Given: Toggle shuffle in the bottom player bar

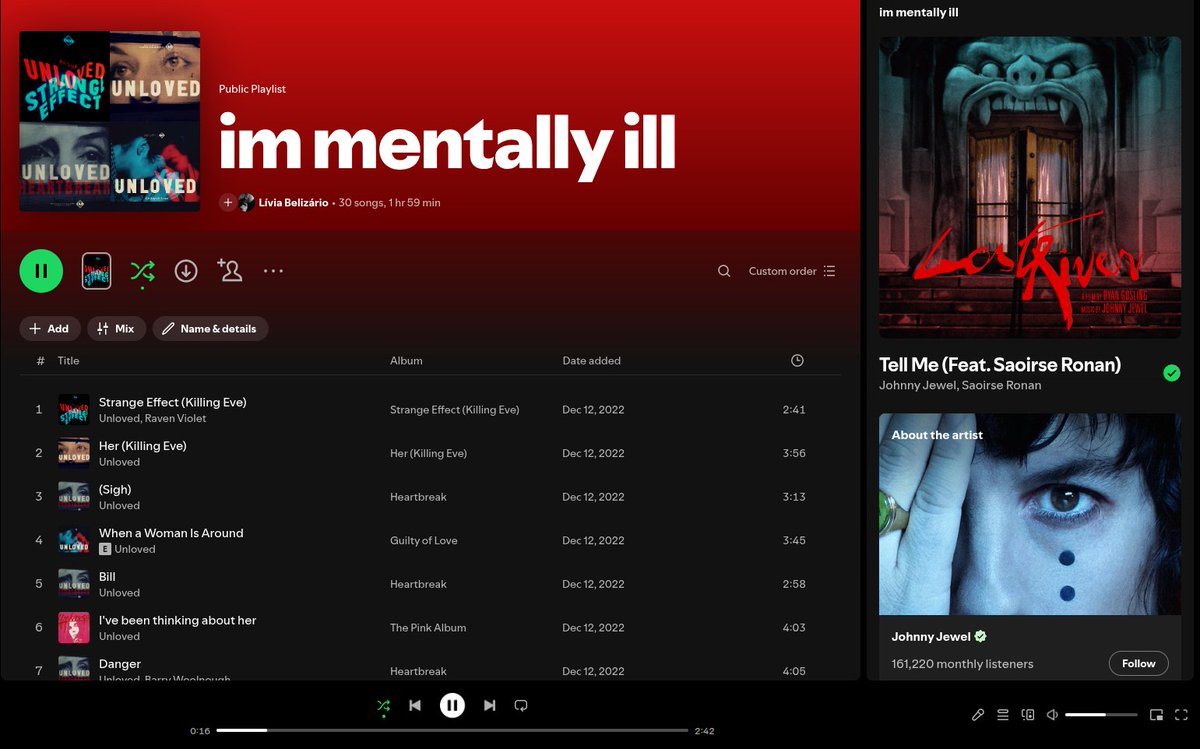Looking at the screenshot, I should point(383,705).
